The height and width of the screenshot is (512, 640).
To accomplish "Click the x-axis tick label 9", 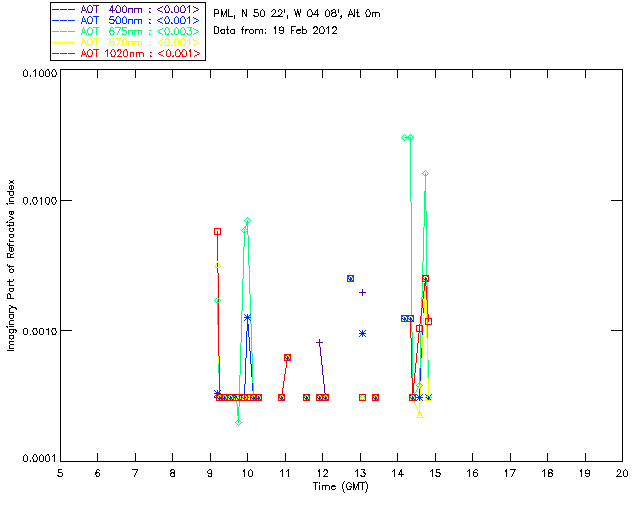I will [x=210, y=473].
